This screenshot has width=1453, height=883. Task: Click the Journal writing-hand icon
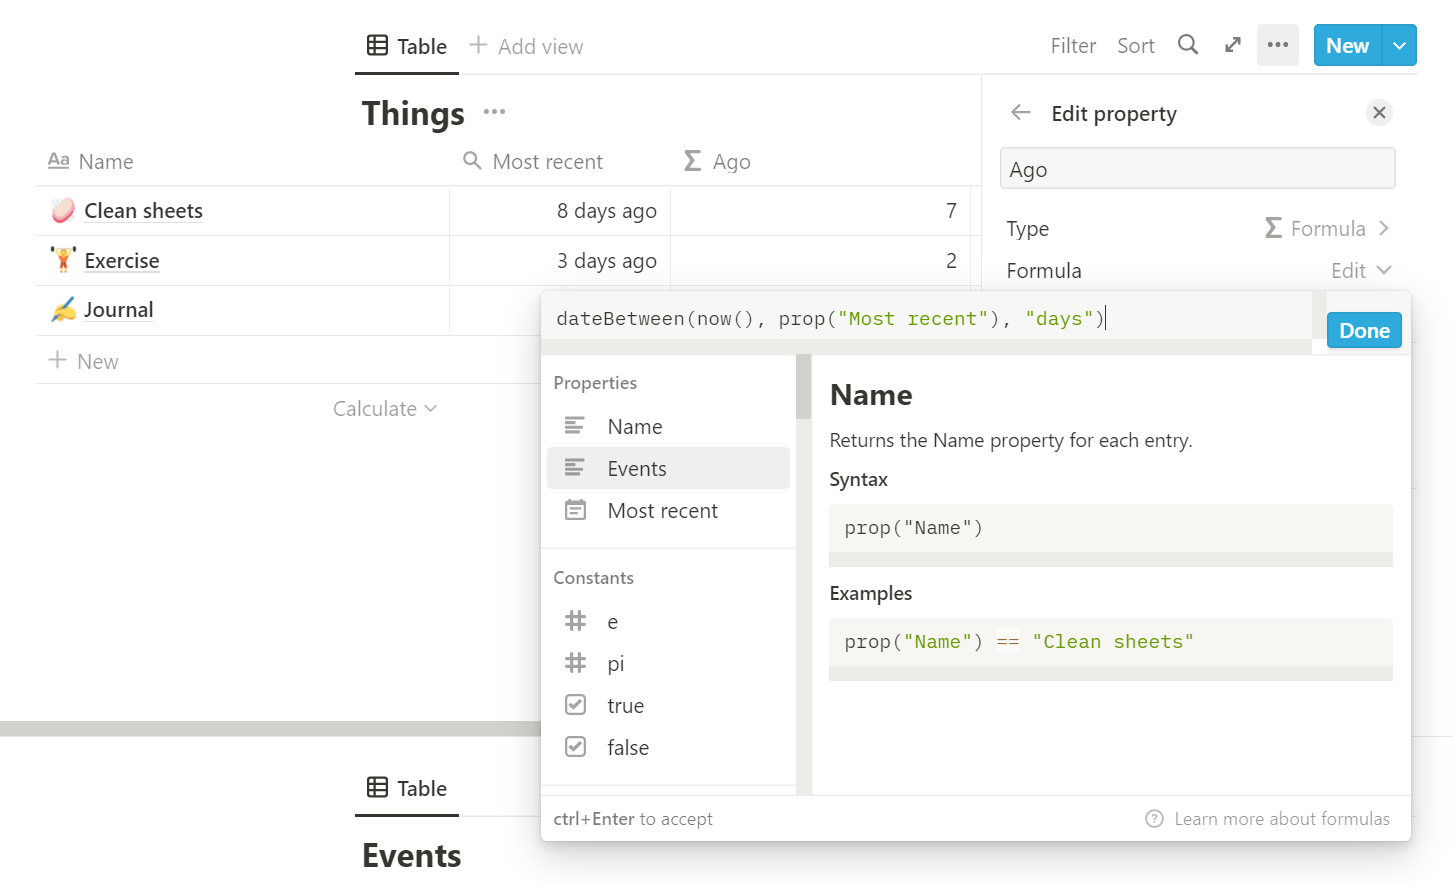[63, 310]
